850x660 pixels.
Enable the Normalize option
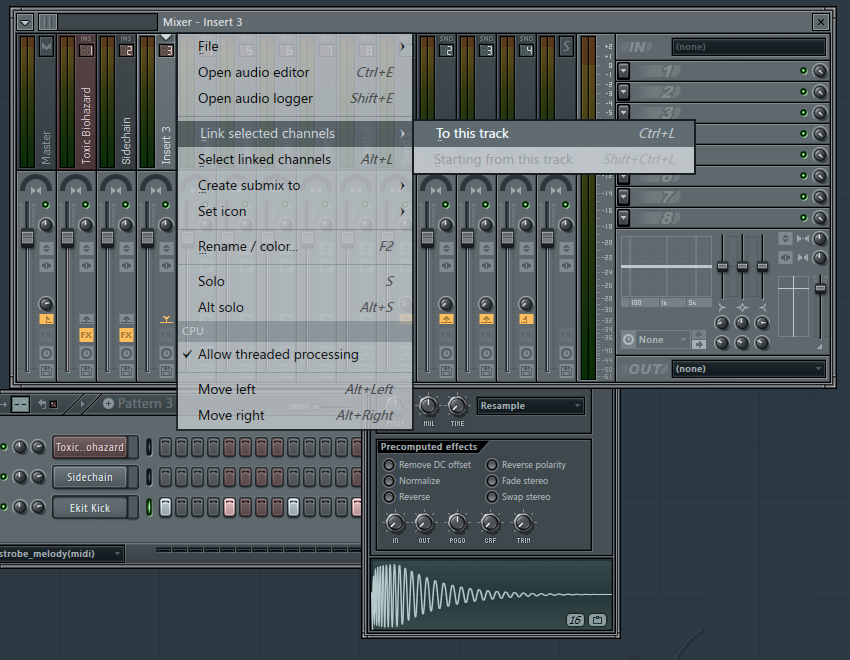click(412, 481)
